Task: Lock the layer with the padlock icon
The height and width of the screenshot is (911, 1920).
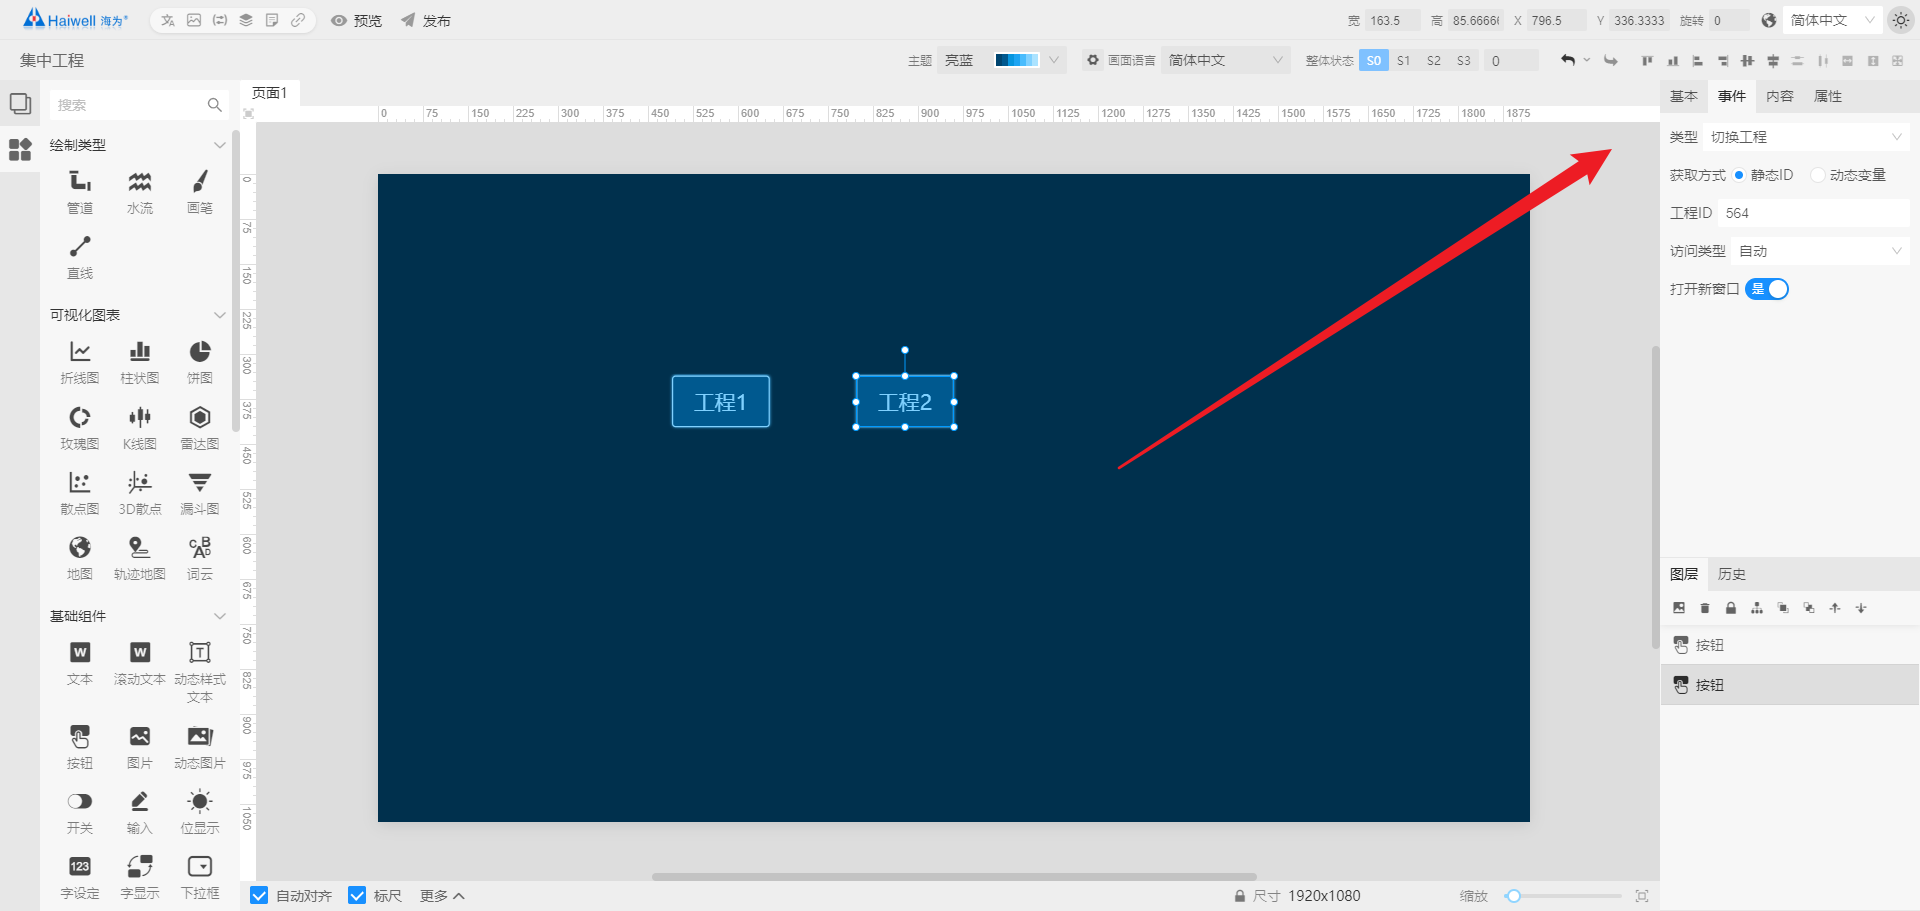Action: 1731,608
